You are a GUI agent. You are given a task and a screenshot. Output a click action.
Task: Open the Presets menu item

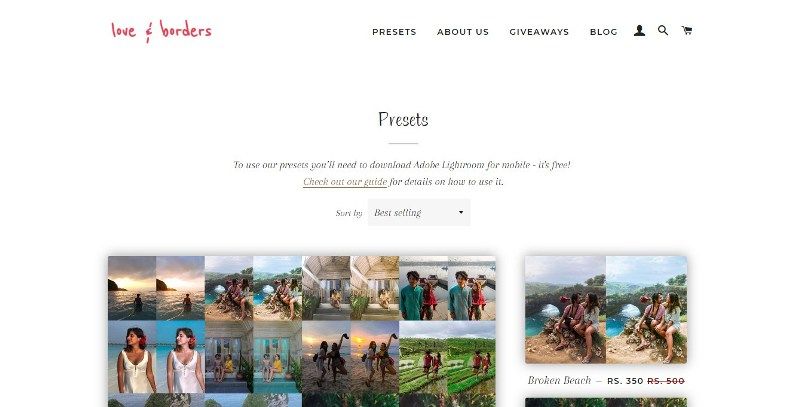pos(394,32)
